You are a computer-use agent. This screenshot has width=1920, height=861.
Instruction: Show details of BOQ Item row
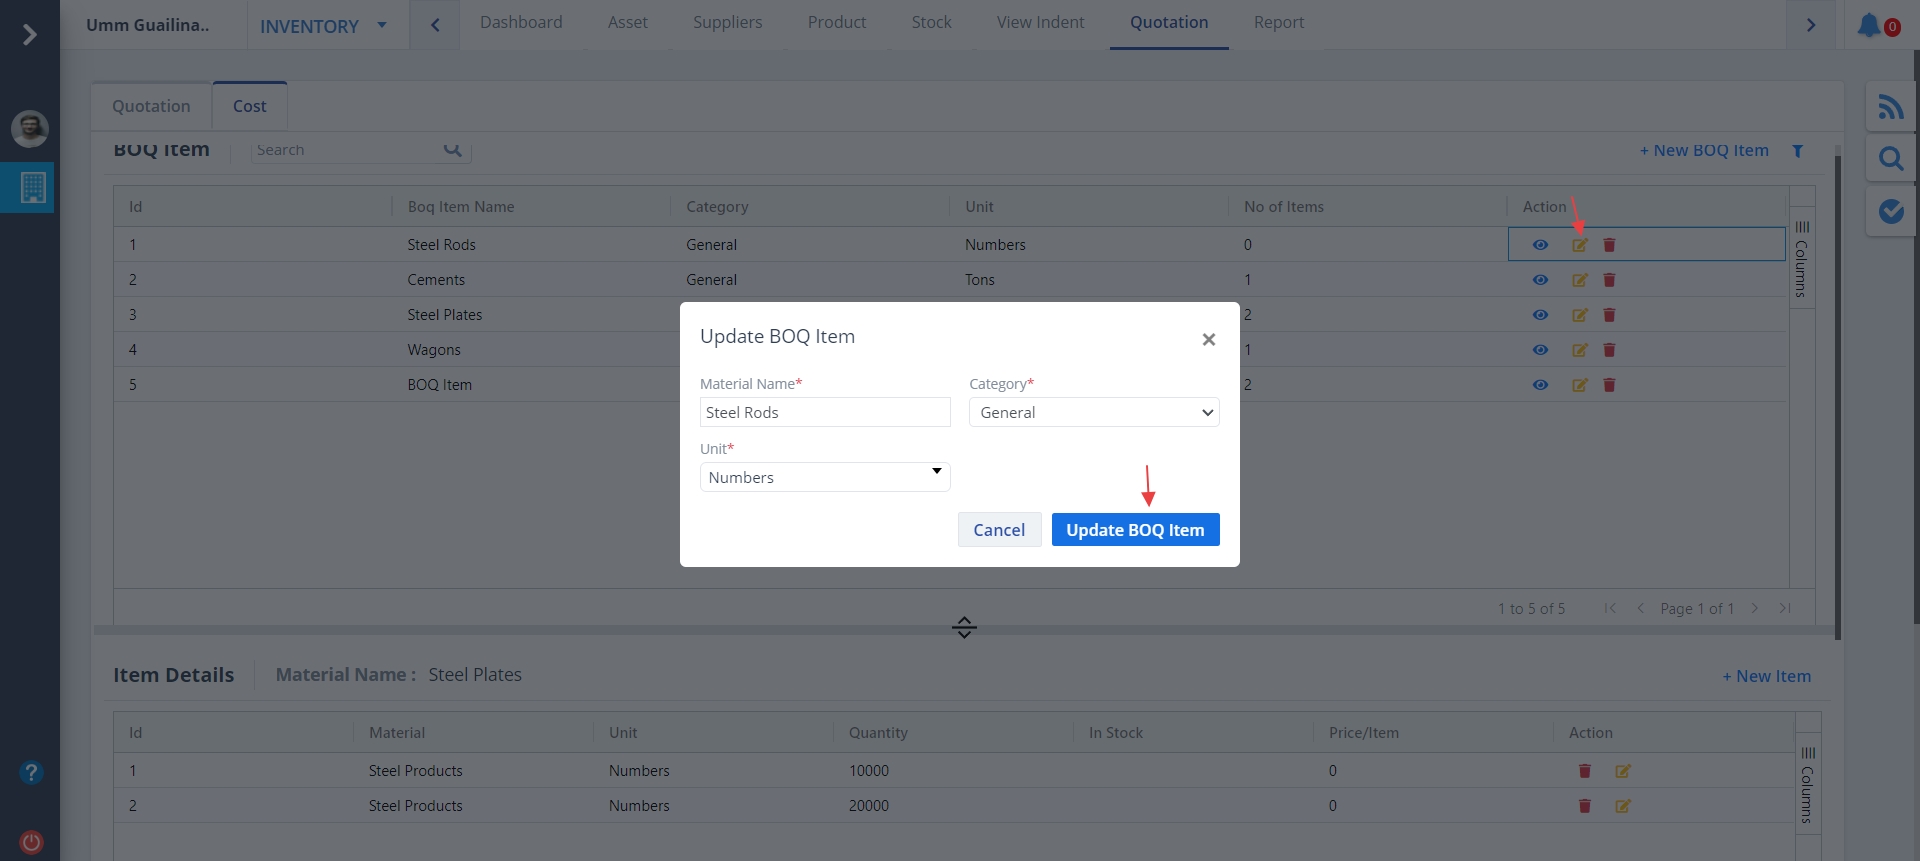1540,385
